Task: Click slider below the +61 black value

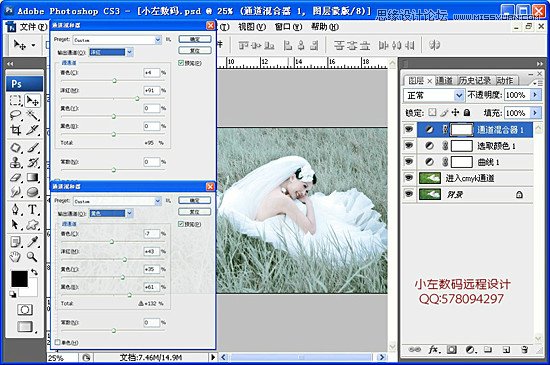Action: tap(129, 295)
